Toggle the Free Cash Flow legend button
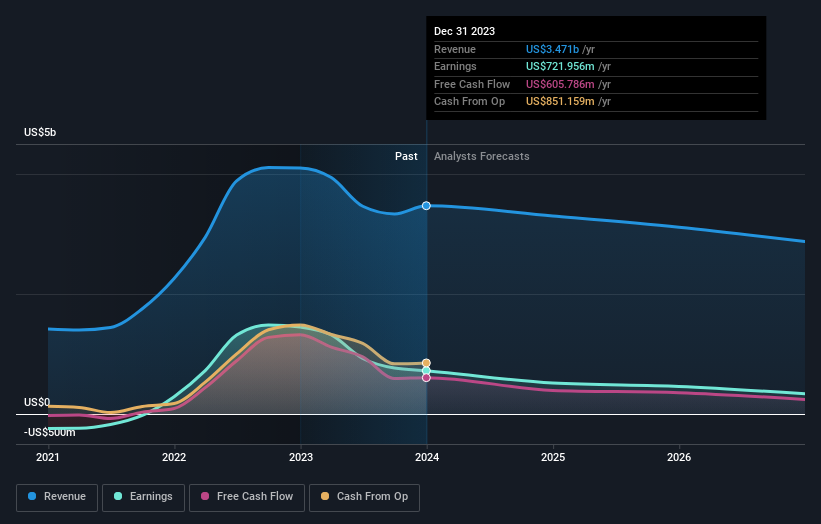The image size is (821, 524). [247, 497]
